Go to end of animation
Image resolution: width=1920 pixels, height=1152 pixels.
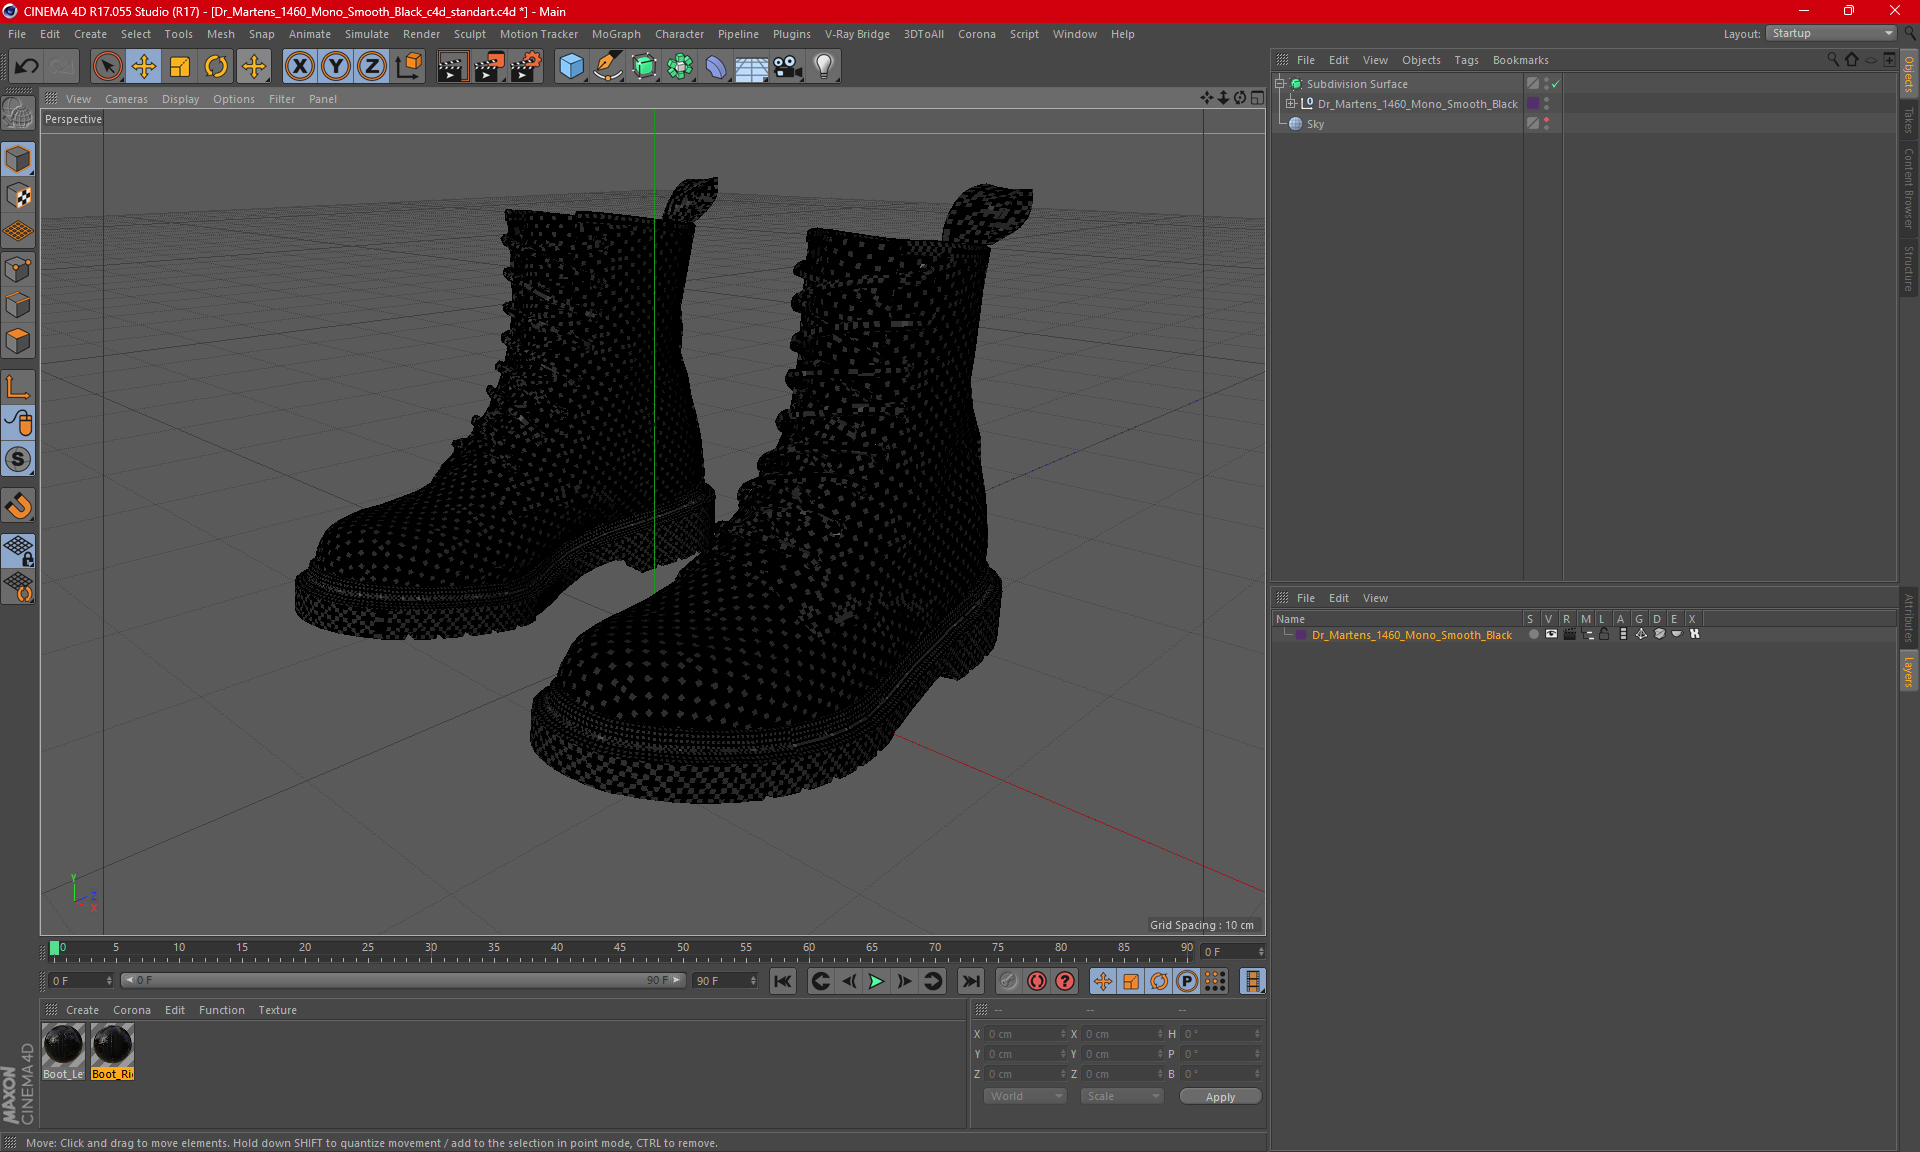point(970,981)
